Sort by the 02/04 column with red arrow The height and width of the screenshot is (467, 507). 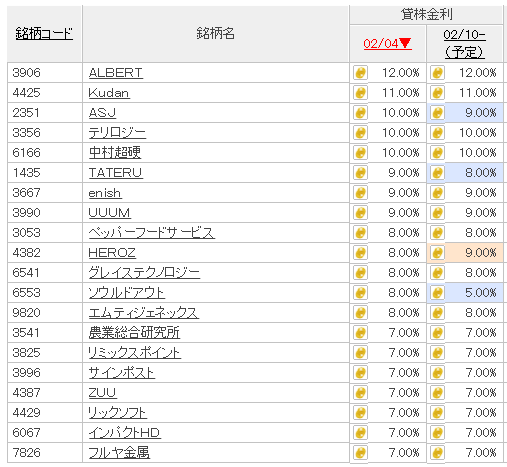tap(387, 43)
